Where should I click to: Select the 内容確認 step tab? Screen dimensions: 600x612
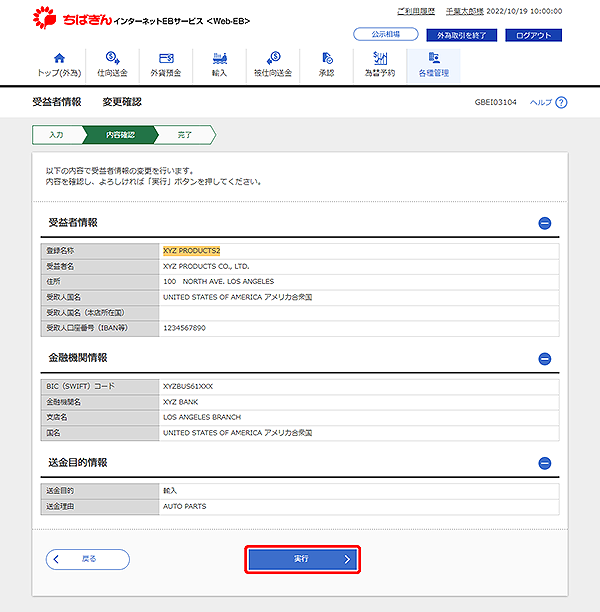120,135
